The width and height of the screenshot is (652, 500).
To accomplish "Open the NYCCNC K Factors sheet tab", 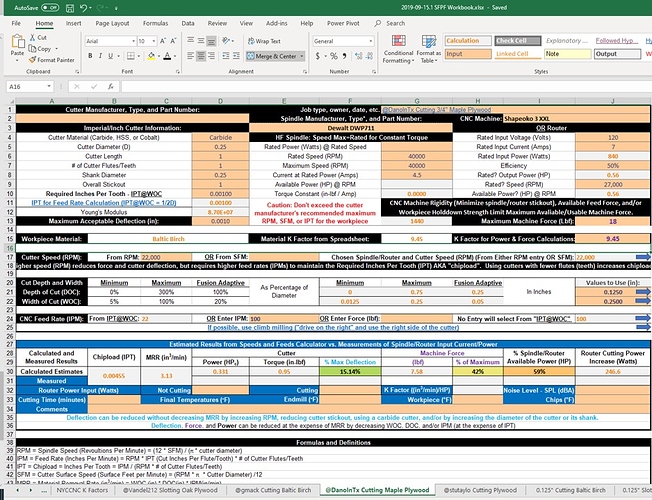I will click(x=82, y=490).
